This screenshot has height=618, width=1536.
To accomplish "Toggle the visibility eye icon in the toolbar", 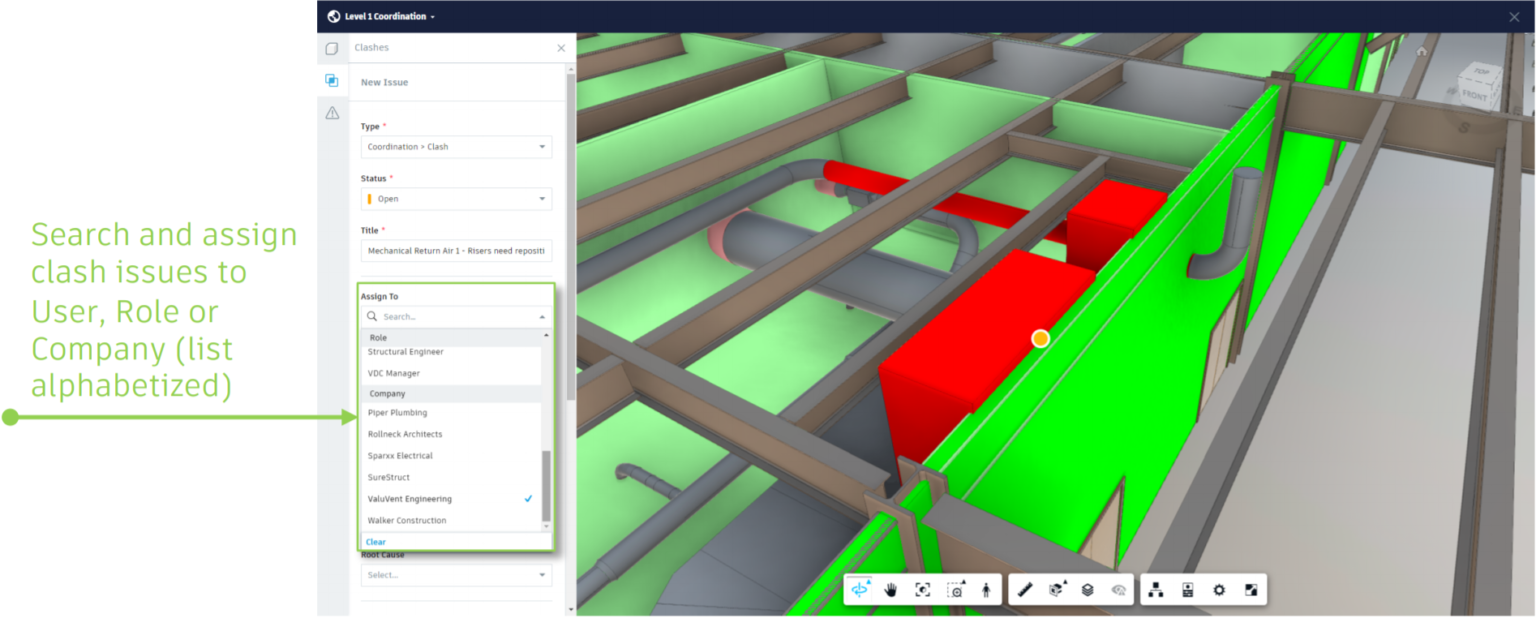I will (x=1121, y=589).
